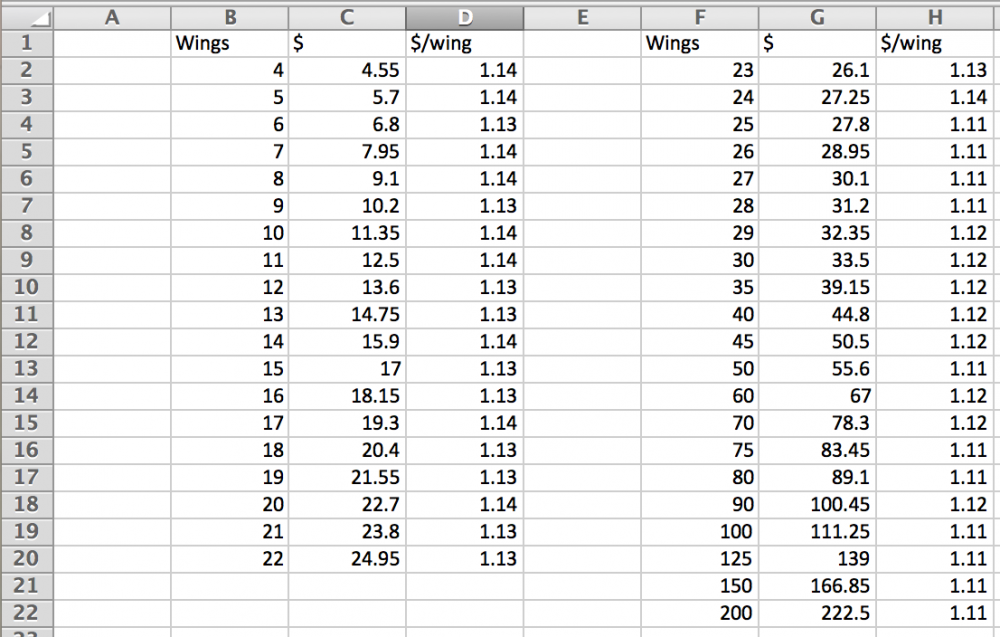Click cell with value 28.95
Screen dimensions: 1000x637
817,152
